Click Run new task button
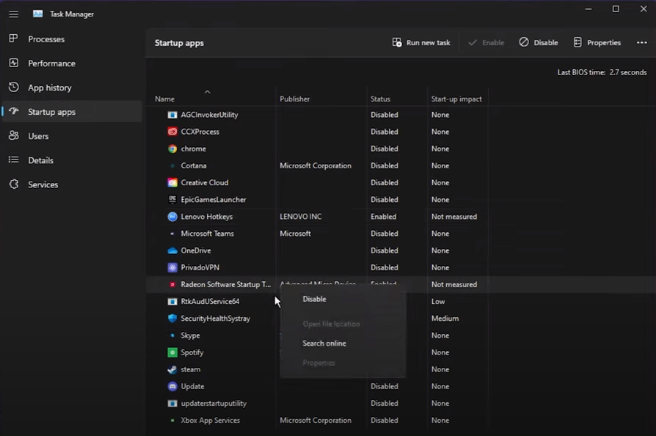Image resolution: width=656 pixels, height=436 pixels. click(x=421, y=43)
